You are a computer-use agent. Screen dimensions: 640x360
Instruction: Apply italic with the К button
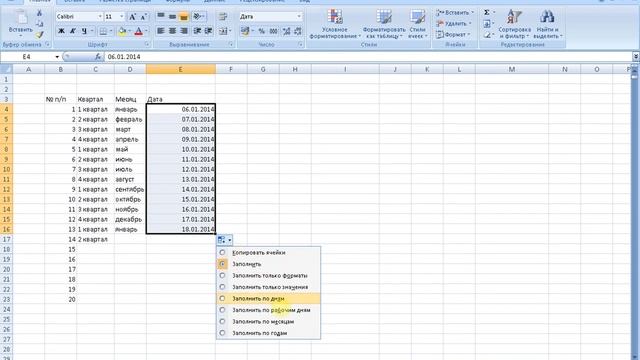73,31
